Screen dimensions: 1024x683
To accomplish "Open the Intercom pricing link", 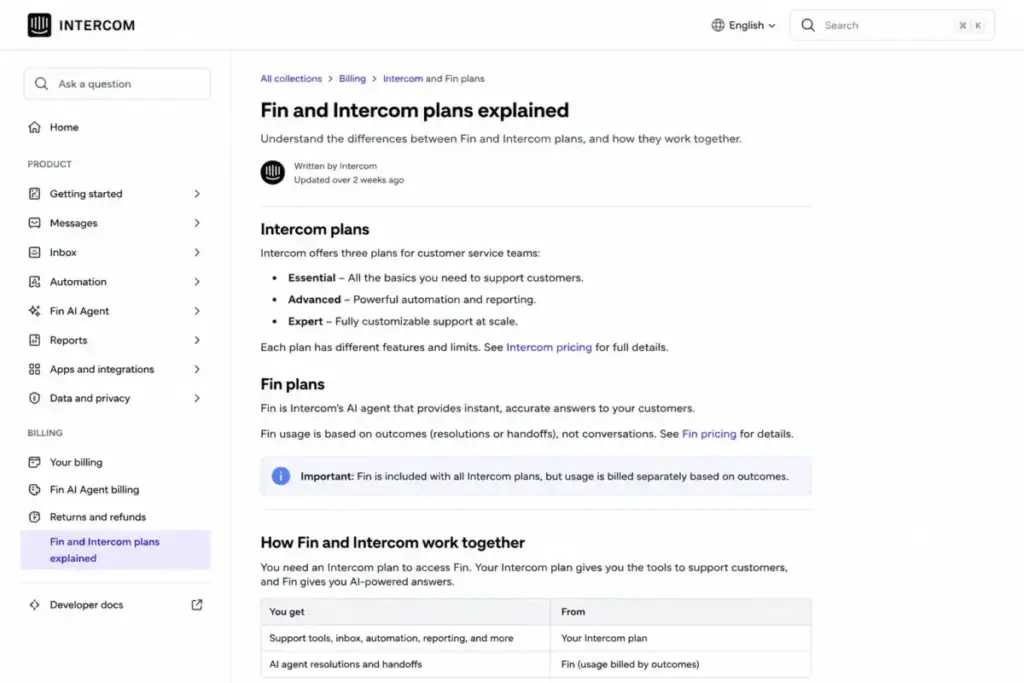I will pyautogui.click(x=549, y=347).
